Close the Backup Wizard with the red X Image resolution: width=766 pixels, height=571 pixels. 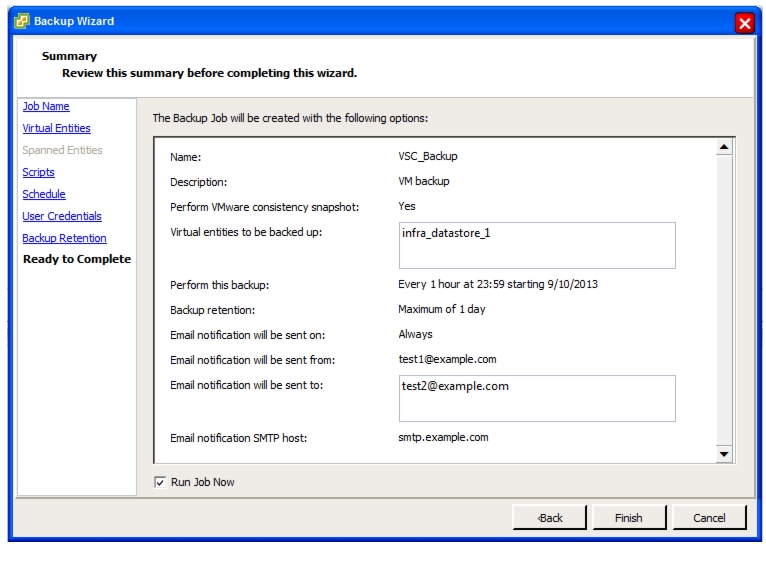tap(745, 23)
